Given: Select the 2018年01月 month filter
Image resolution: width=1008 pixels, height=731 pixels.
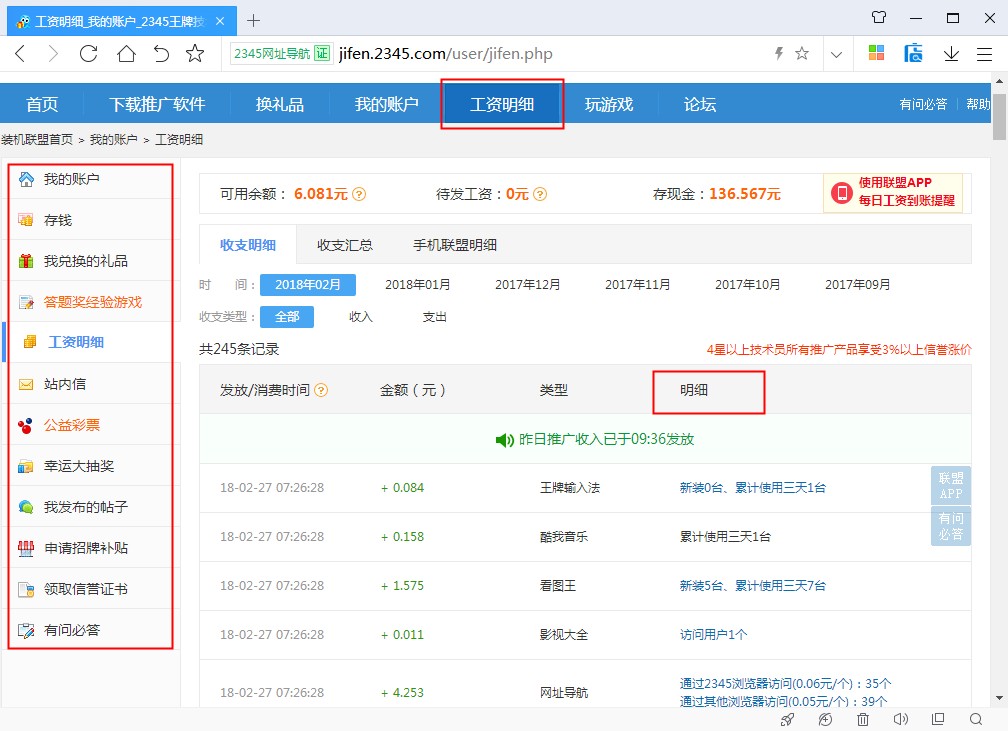Looking at the screenshot, I should point(417,284).
